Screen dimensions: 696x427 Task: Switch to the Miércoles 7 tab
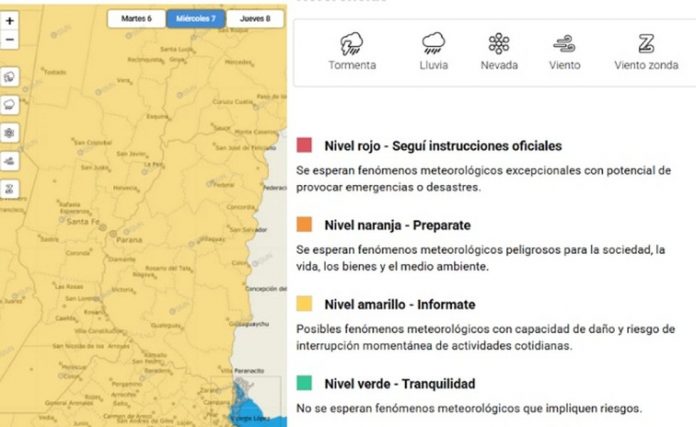(196, 19)
